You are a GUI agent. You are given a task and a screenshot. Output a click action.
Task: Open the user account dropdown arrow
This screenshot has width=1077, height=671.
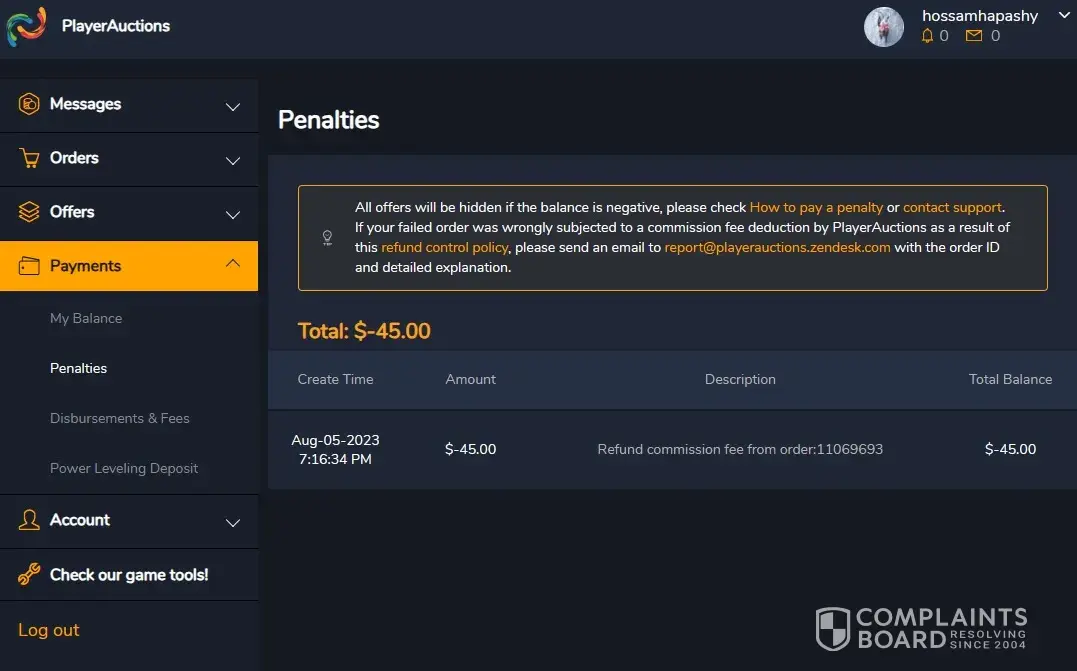[x=1064, y=16]
